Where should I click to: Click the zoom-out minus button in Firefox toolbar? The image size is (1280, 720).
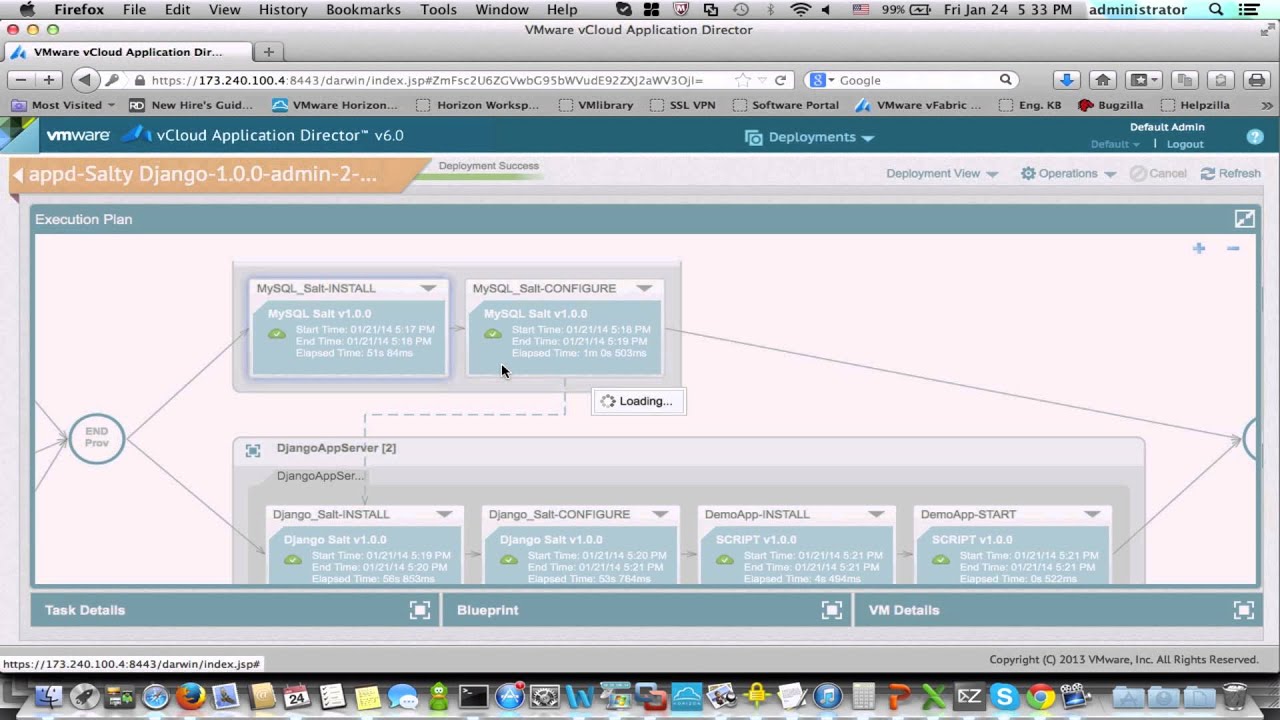pos(21,80)
